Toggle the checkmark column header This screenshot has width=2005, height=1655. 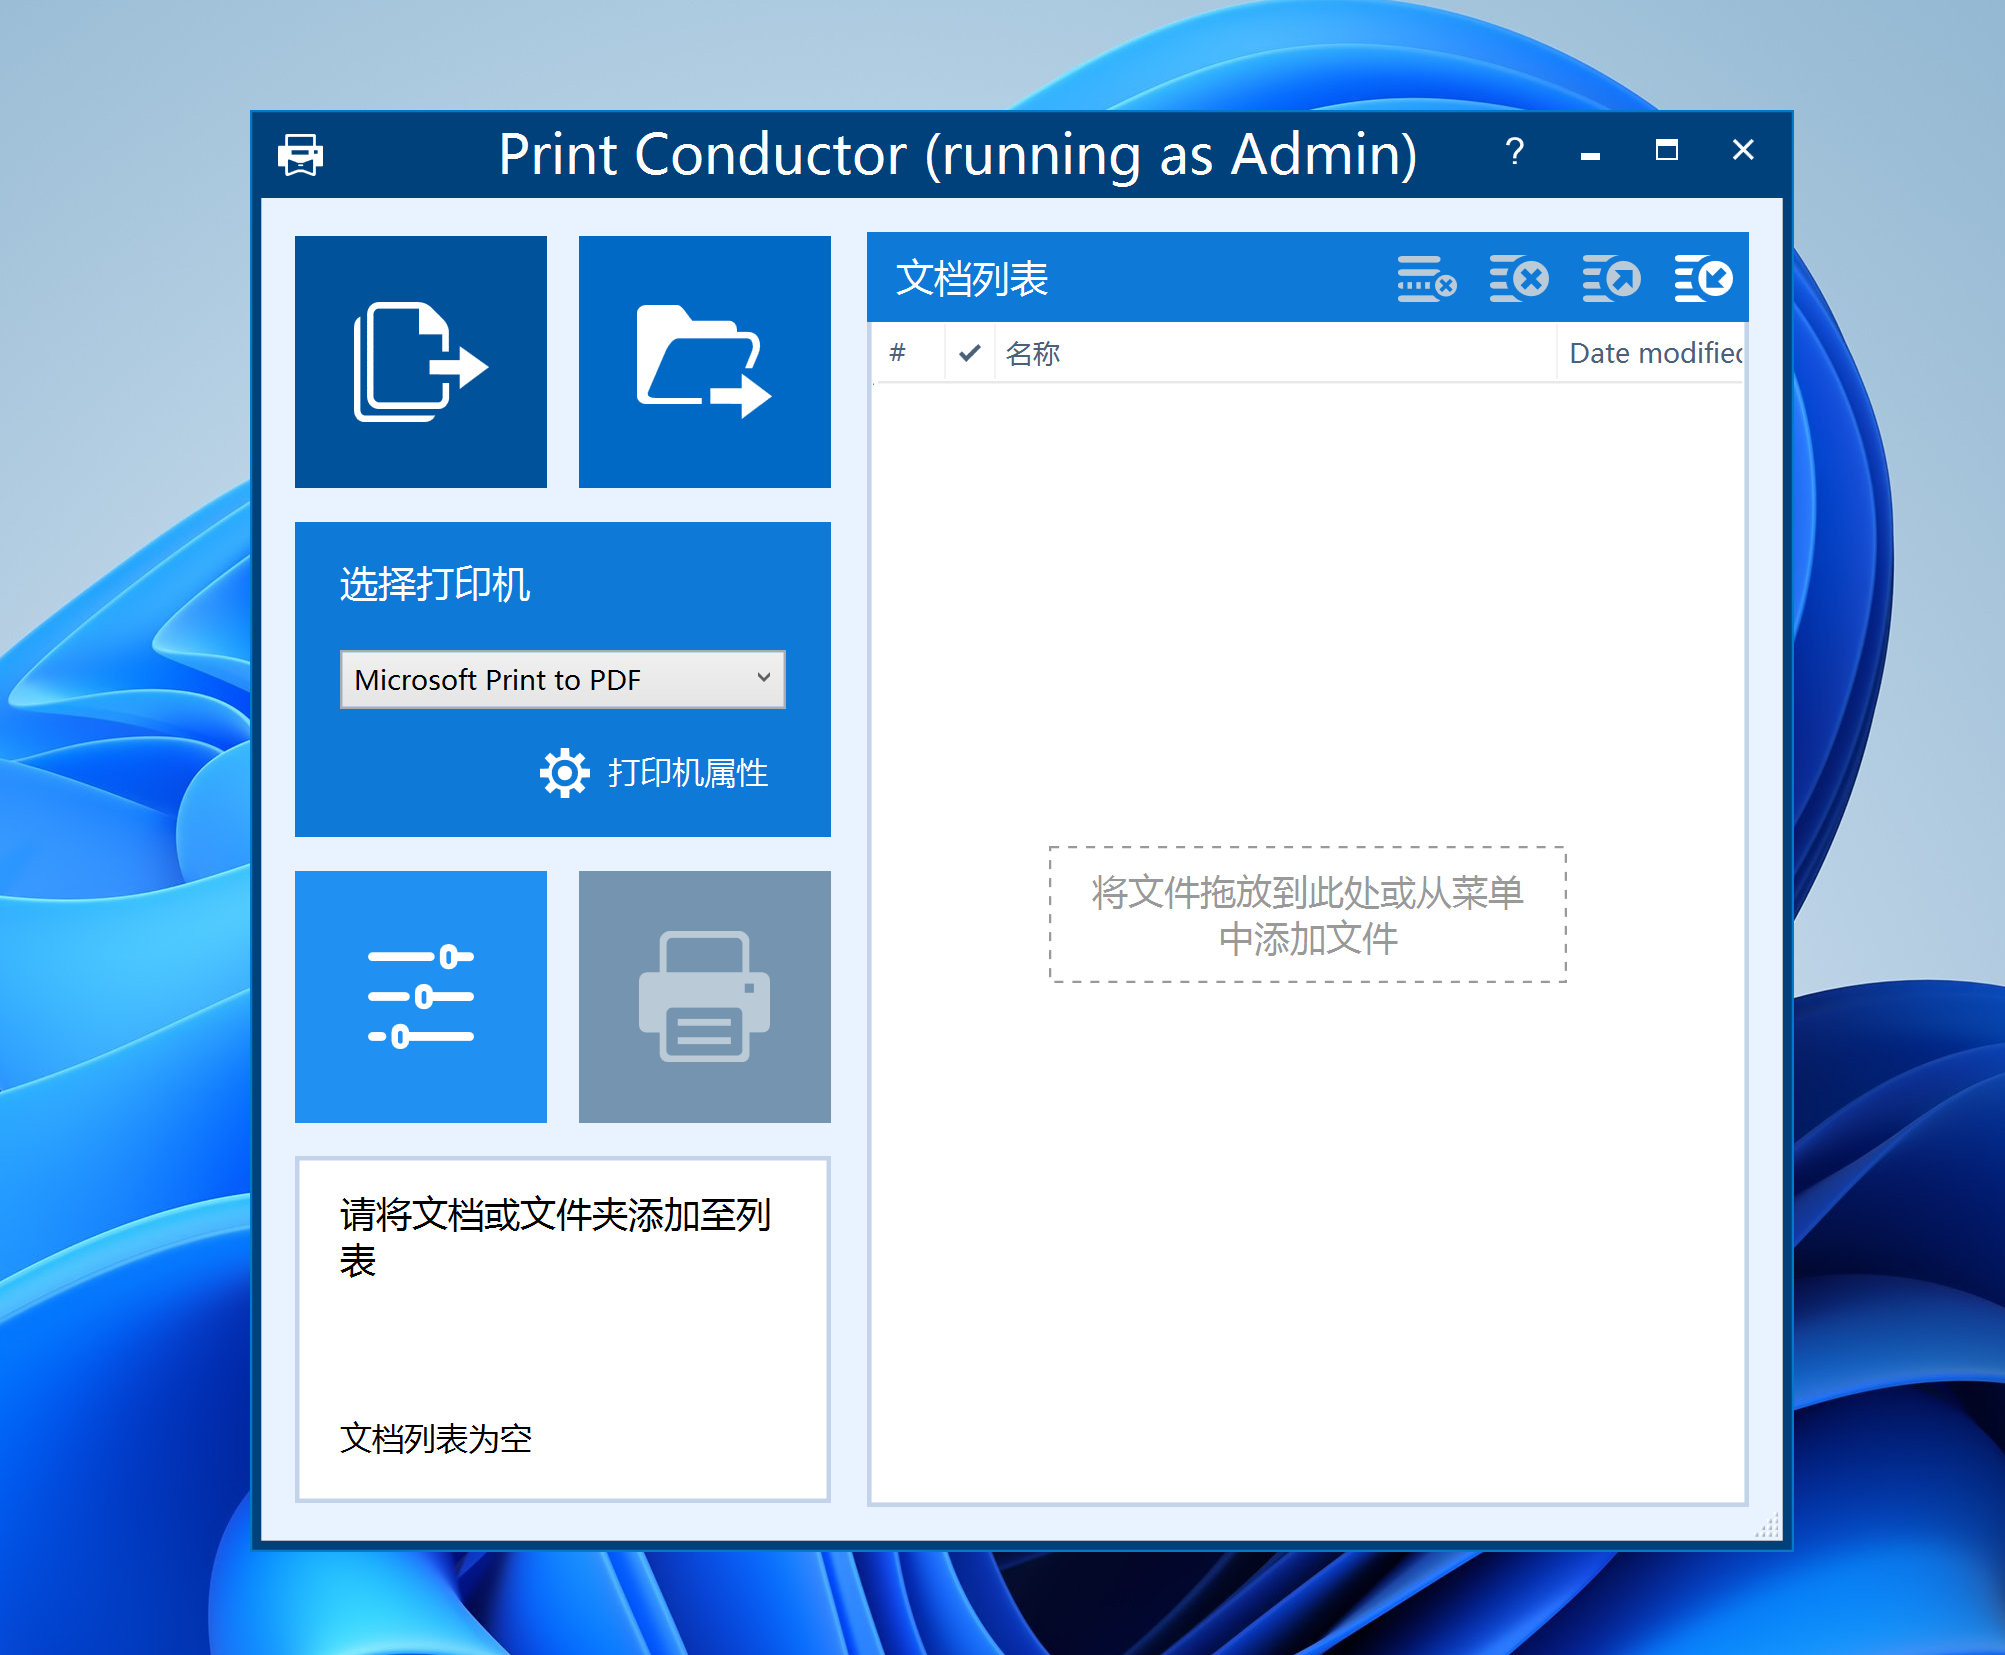point(969,353)
